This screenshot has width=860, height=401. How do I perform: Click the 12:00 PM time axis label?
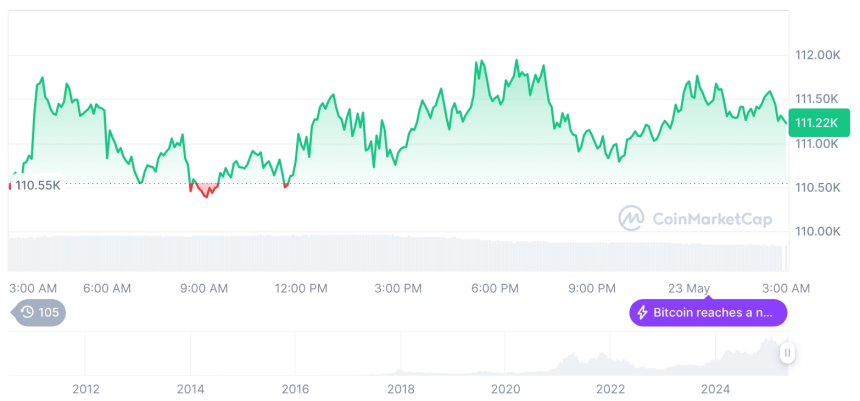coord(300,288)
